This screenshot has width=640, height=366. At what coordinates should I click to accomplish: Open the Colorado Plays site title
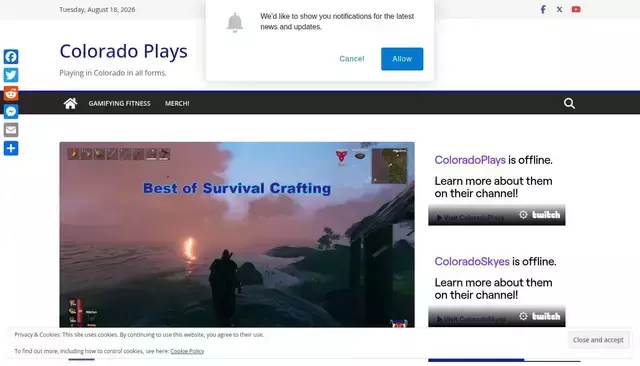pos(124,51)
